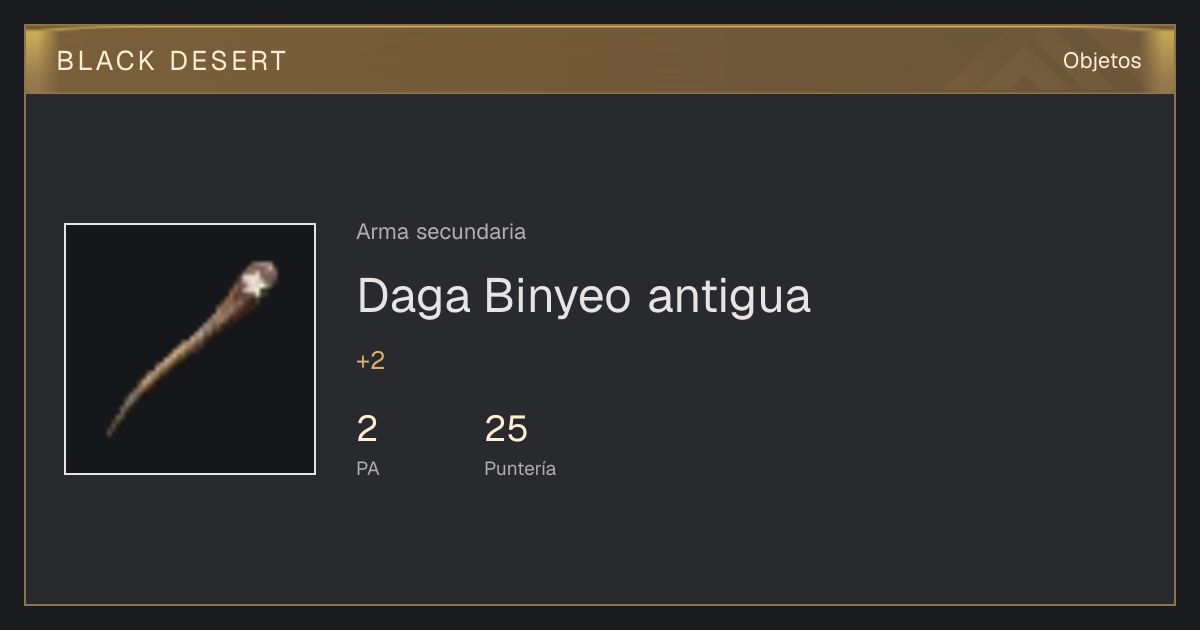Click the Puntería stat value 25
Viewport: 1200px width, 630px height.
coord(506,429)
